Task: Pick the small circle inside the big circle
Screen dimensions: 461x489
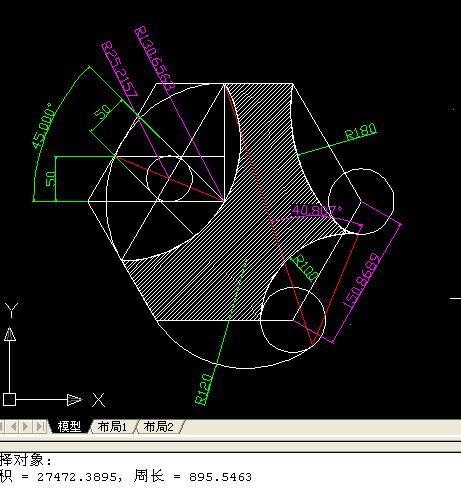Action: 169,178
